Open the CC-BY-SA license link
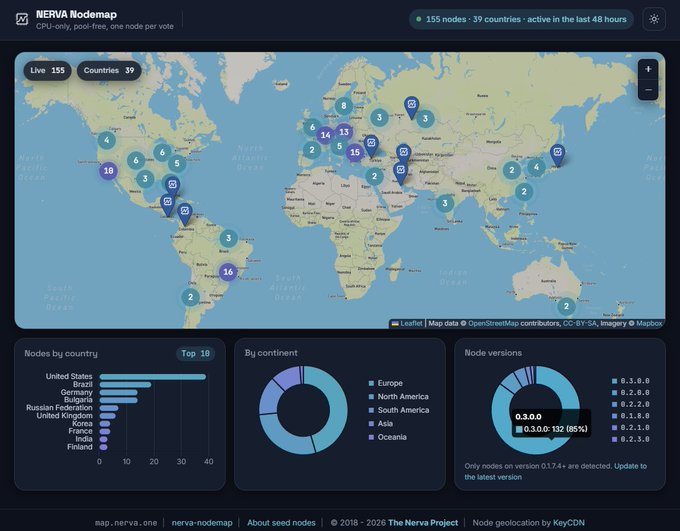 579,323
